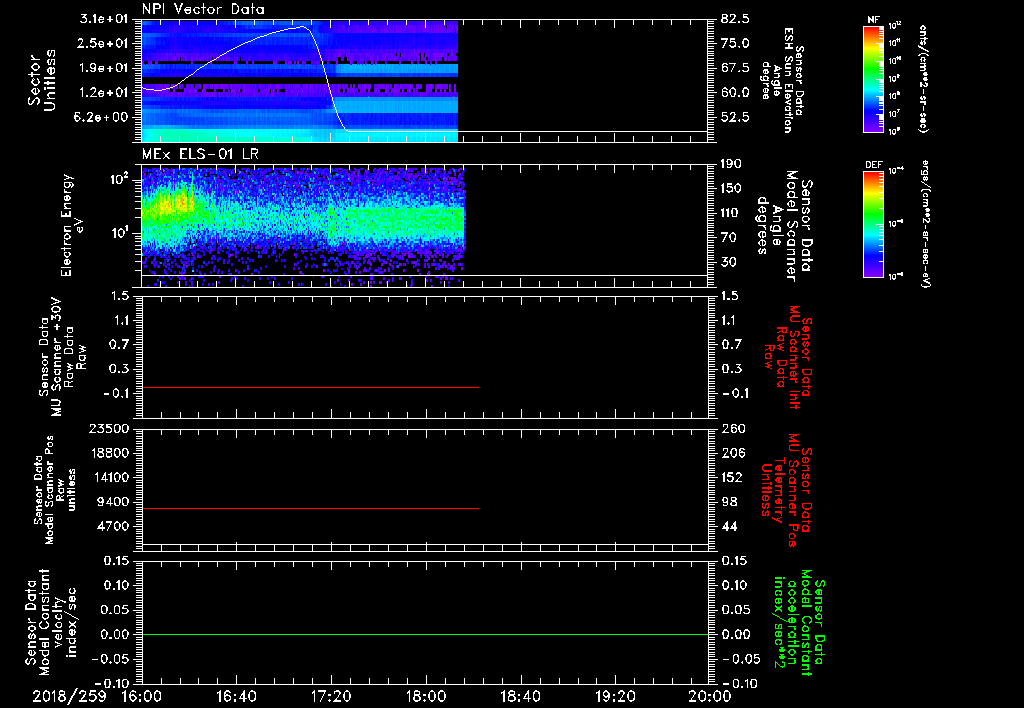Click the 'MU Scanner +30V Raw Data' axis title
This screenshot has height=708, width=1024.
click(x=62, y=357)
